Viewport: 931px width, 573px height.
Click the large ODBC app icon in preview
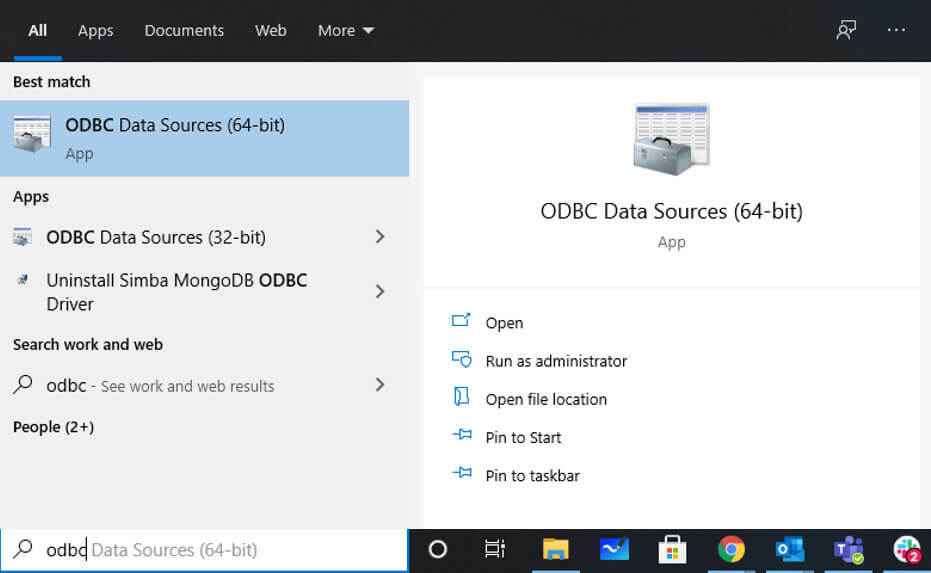pos(672,140)
